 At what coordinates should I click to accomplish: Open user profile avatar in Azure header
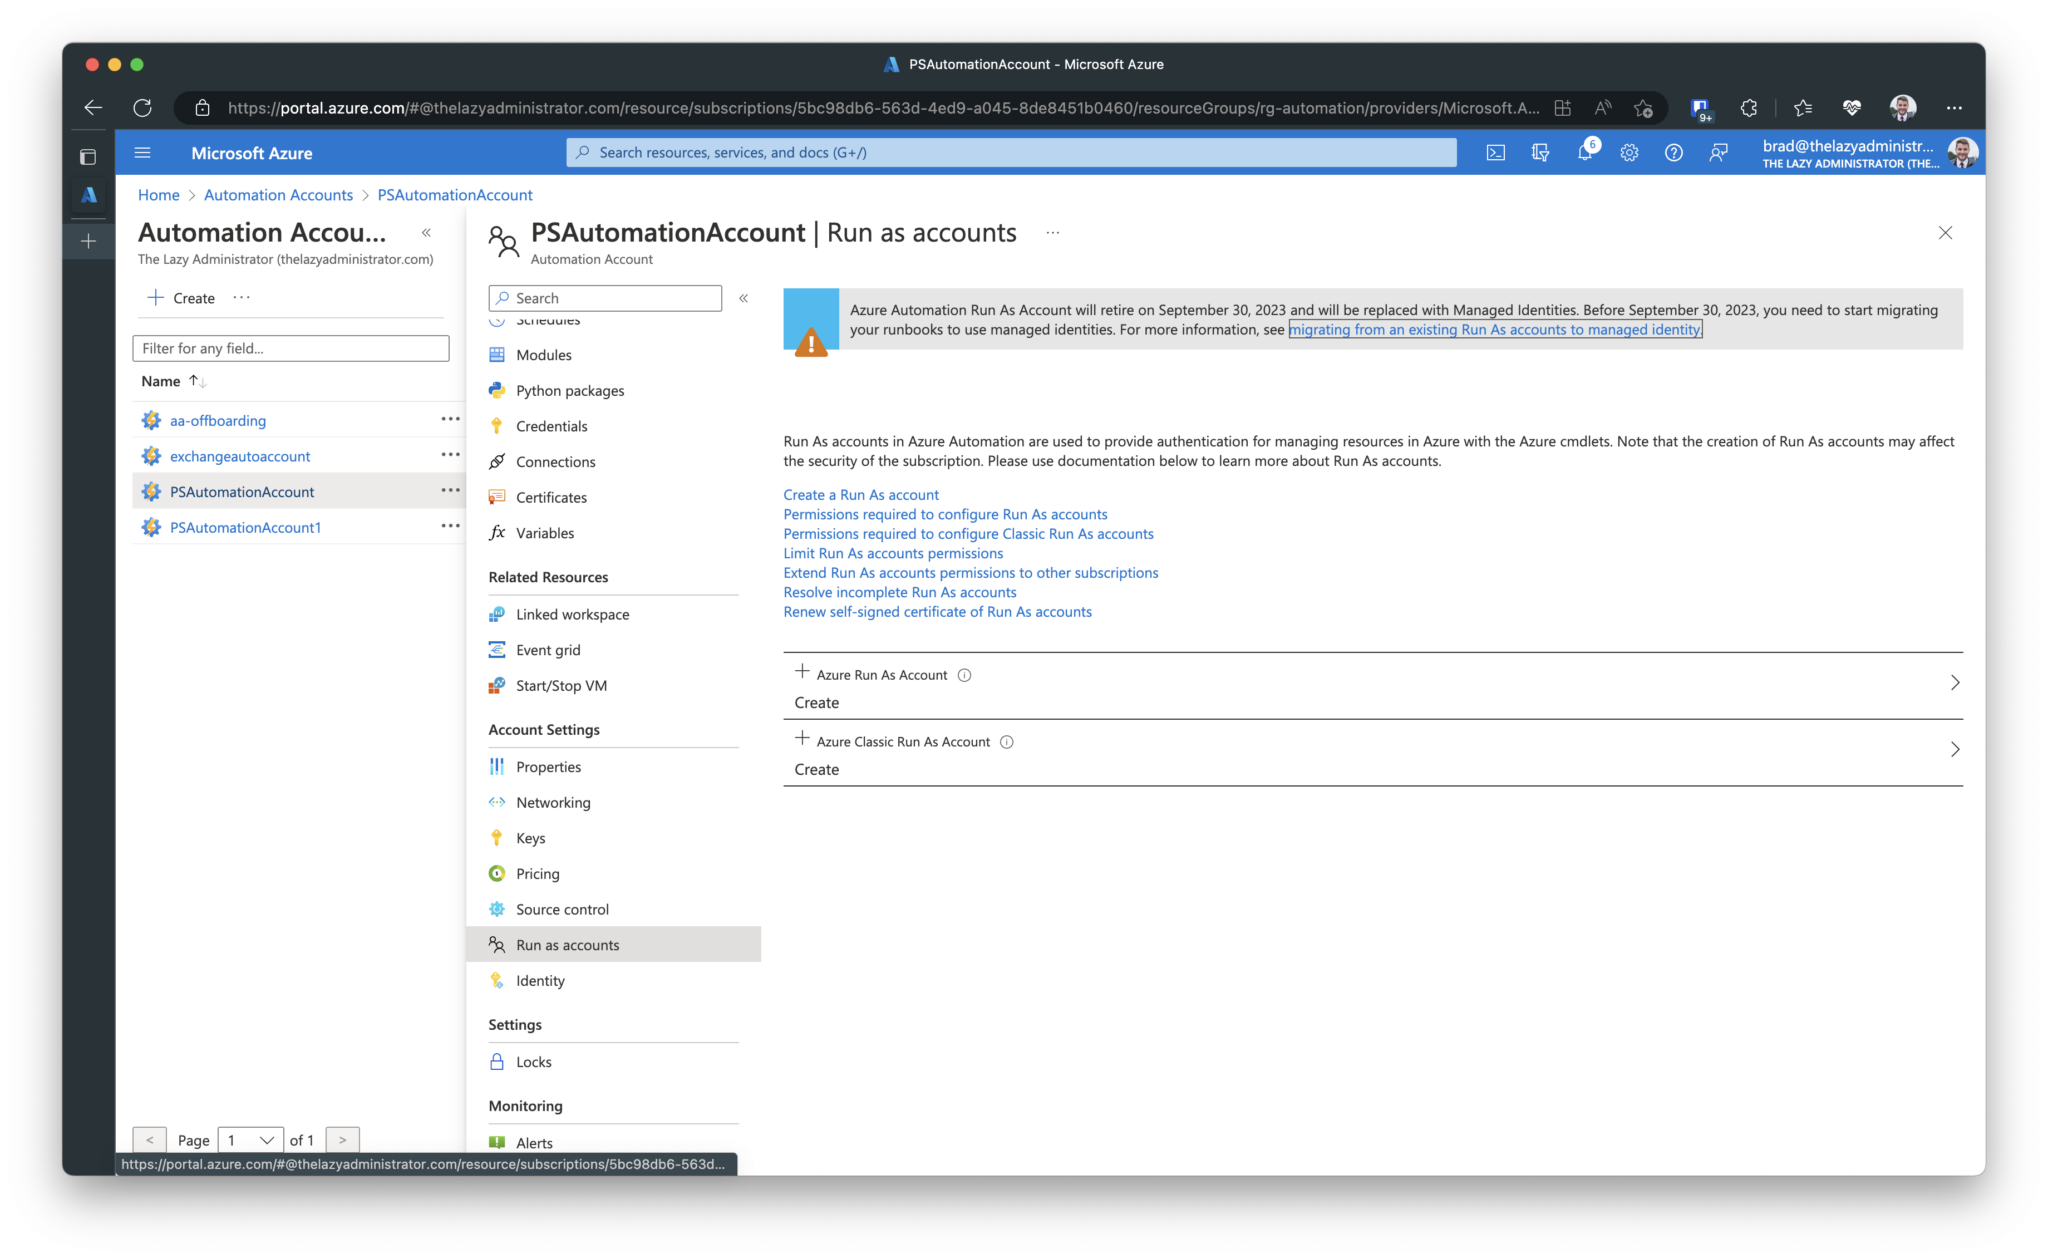pyautogui.click(x=1963, y=153)
